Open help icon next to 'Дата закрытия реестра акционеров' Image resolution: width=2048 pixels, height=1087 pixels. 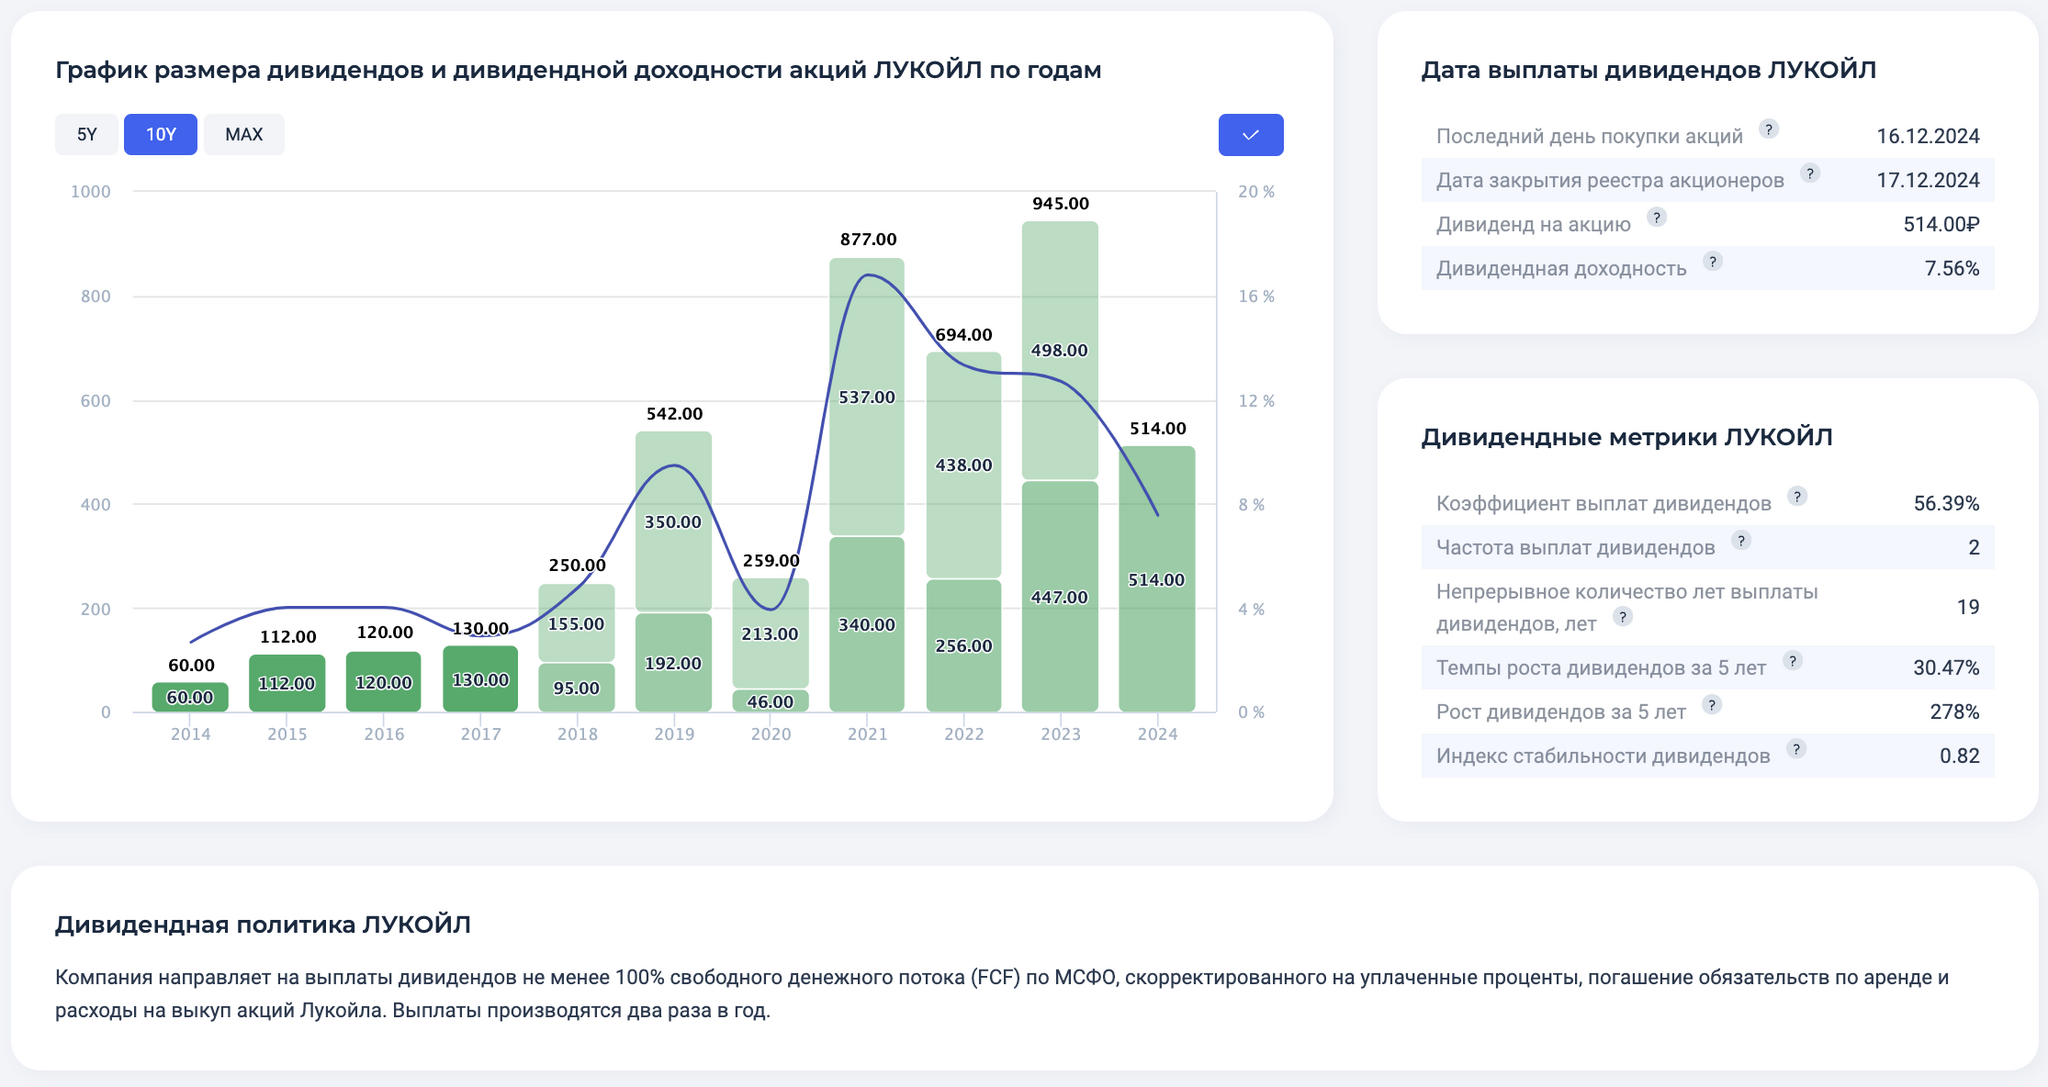coord(1809,173)
